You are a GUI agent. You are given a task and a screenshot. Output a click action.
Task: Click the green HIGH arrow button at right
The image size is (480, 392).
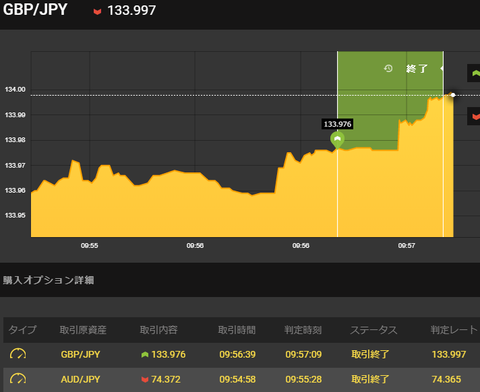point(474,73)
